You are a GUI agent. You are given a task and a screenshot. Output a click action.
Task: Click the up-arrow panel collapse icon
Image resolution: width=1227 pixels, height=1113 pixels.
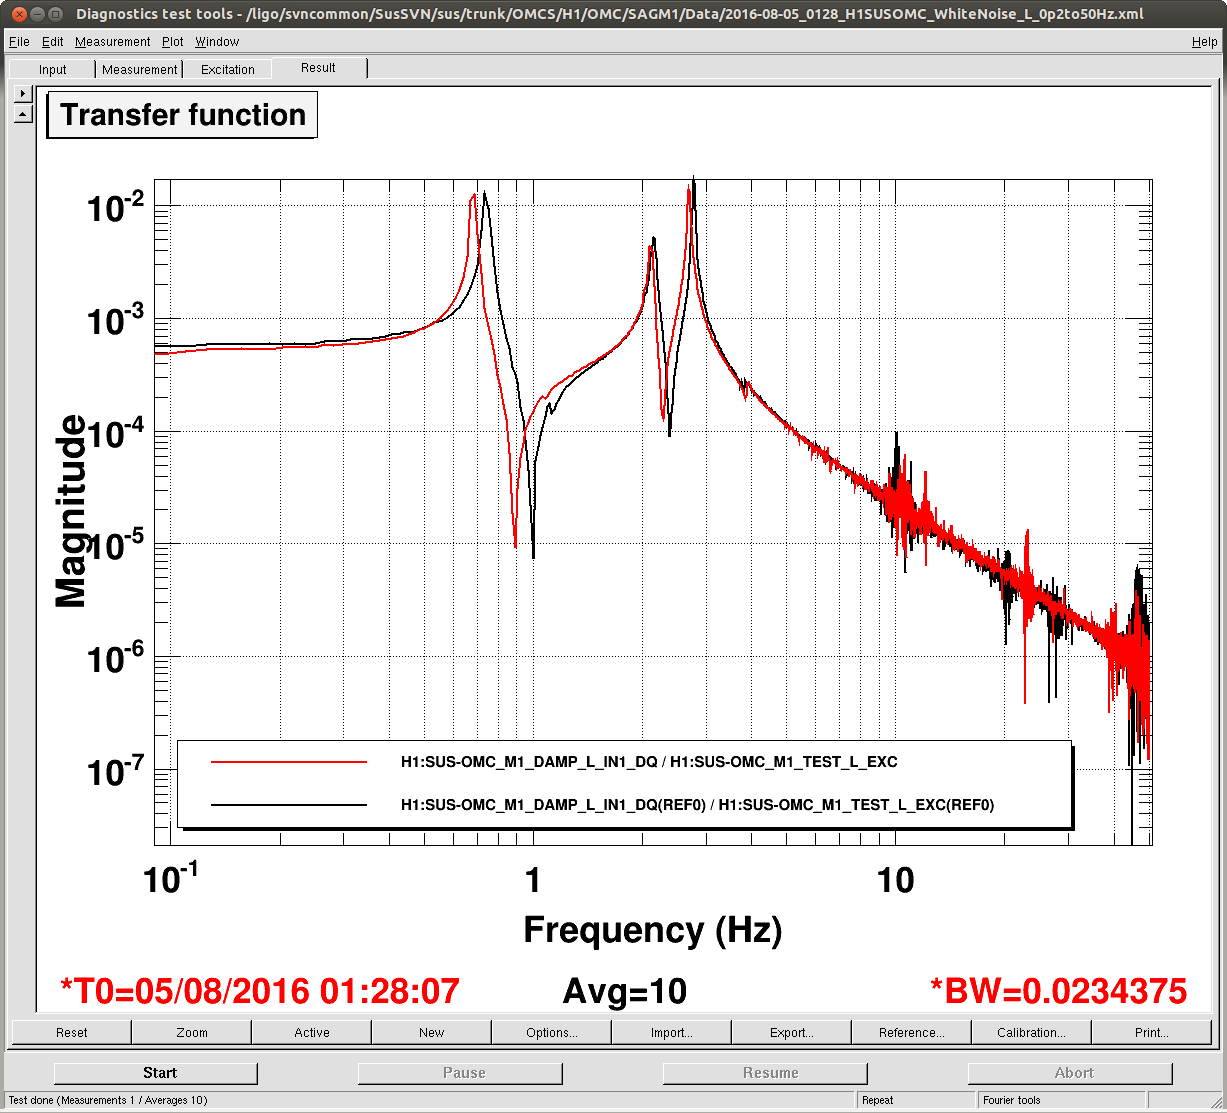[x=24, y=114]
